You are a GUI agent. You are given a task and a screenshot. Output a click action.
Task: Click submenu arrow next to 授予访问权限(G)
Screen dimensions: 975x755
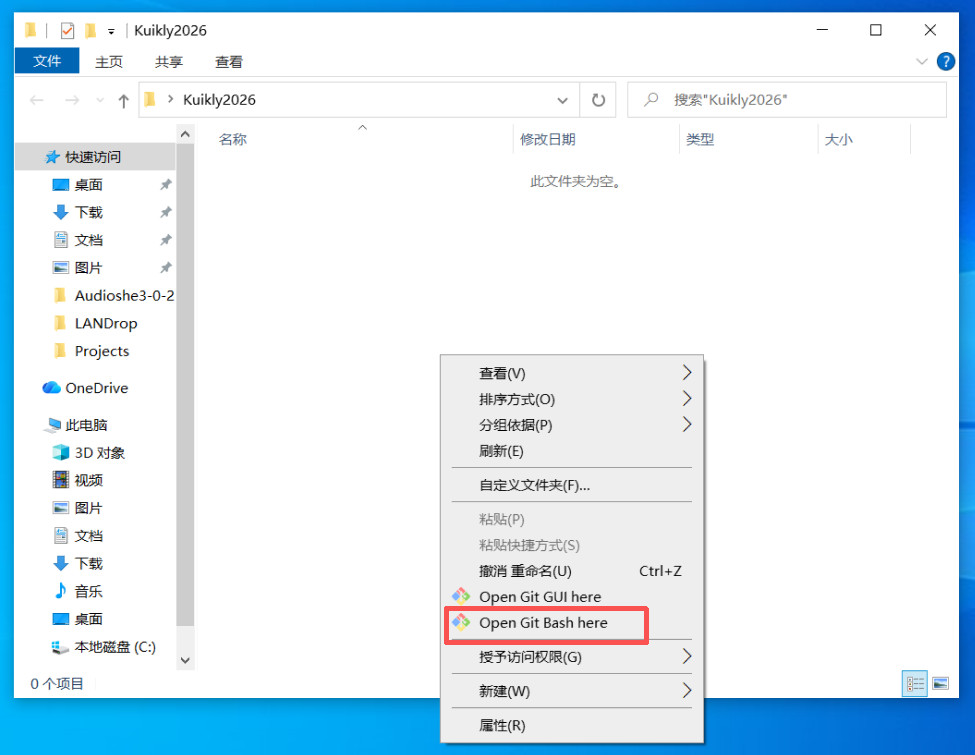[686, 656]
